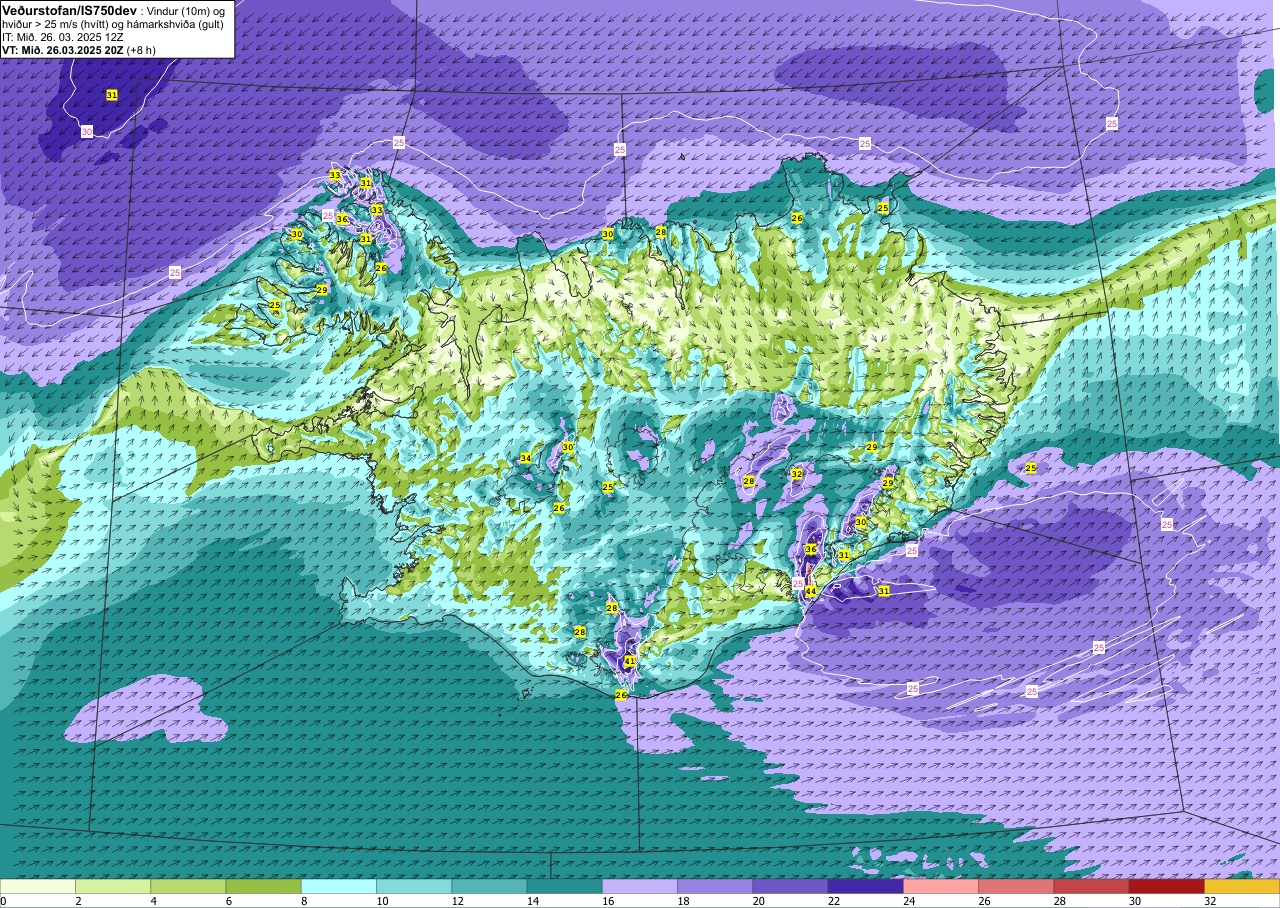
Task: Click the yellow gust label 41
Action: click(630, 662)
